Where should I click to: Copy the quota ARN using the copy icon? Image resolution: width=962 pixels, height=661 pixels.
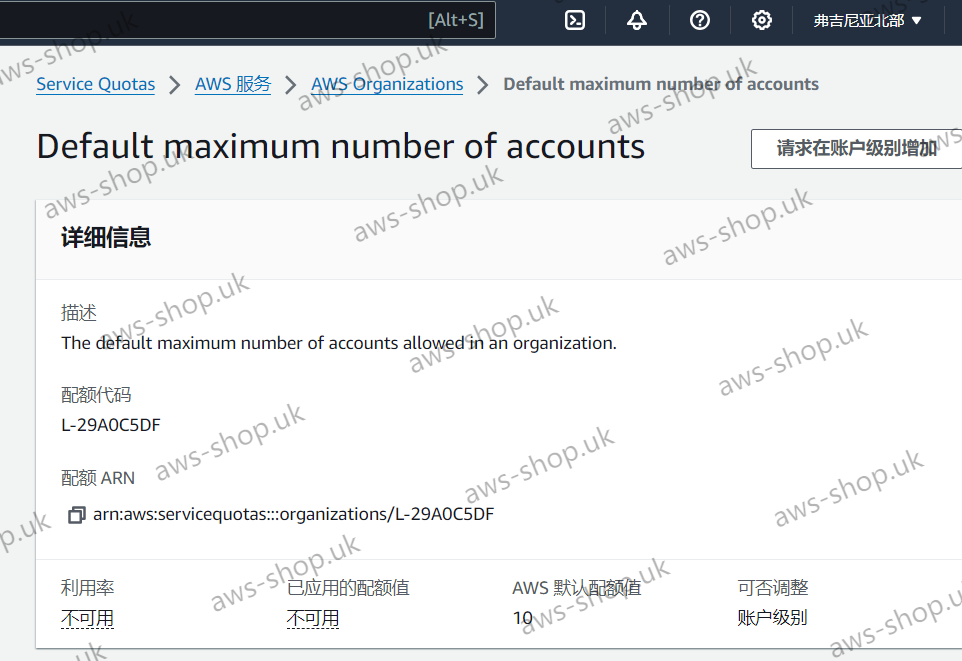tap(76, 515)
